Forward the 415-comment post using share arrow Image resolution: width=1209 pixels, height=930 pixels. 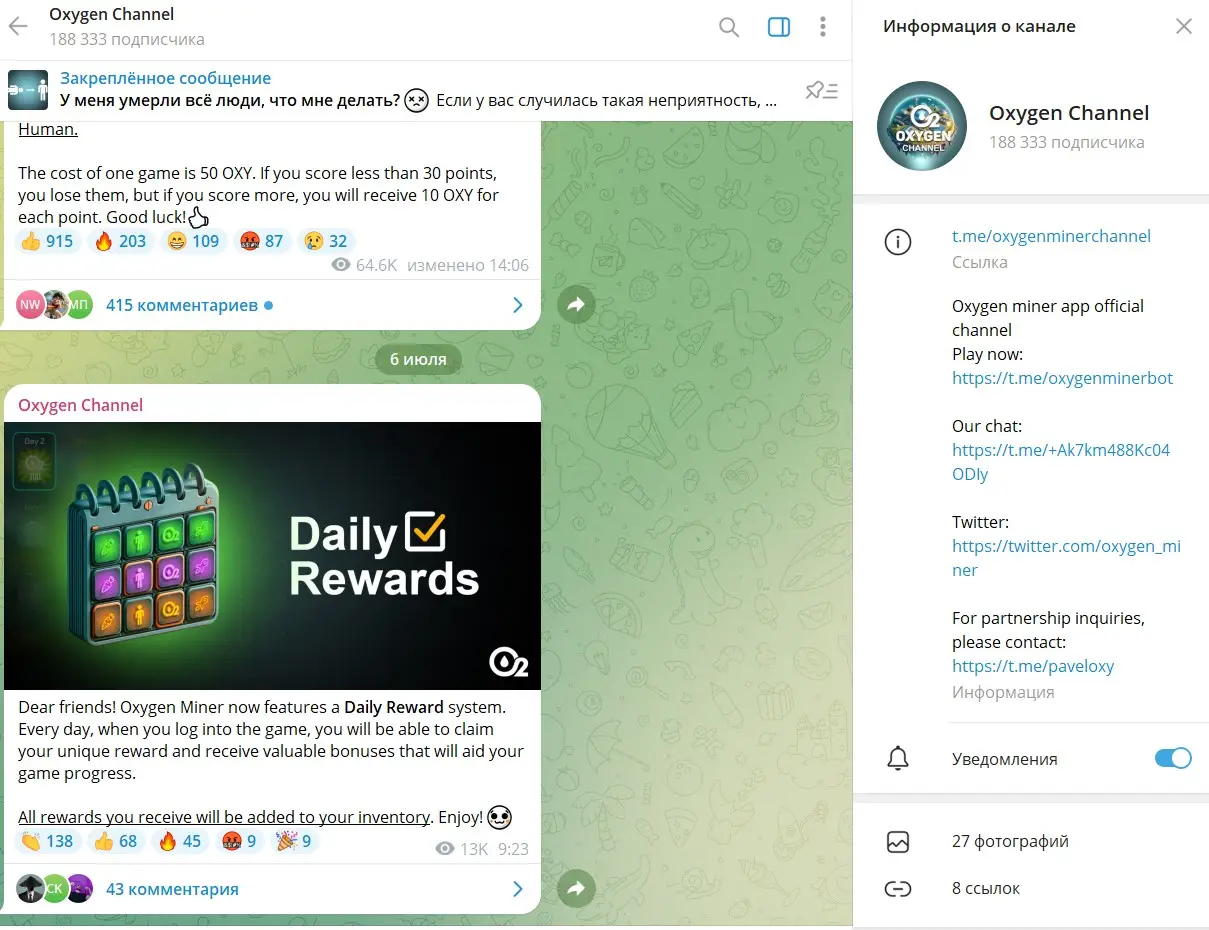[576, 305]
